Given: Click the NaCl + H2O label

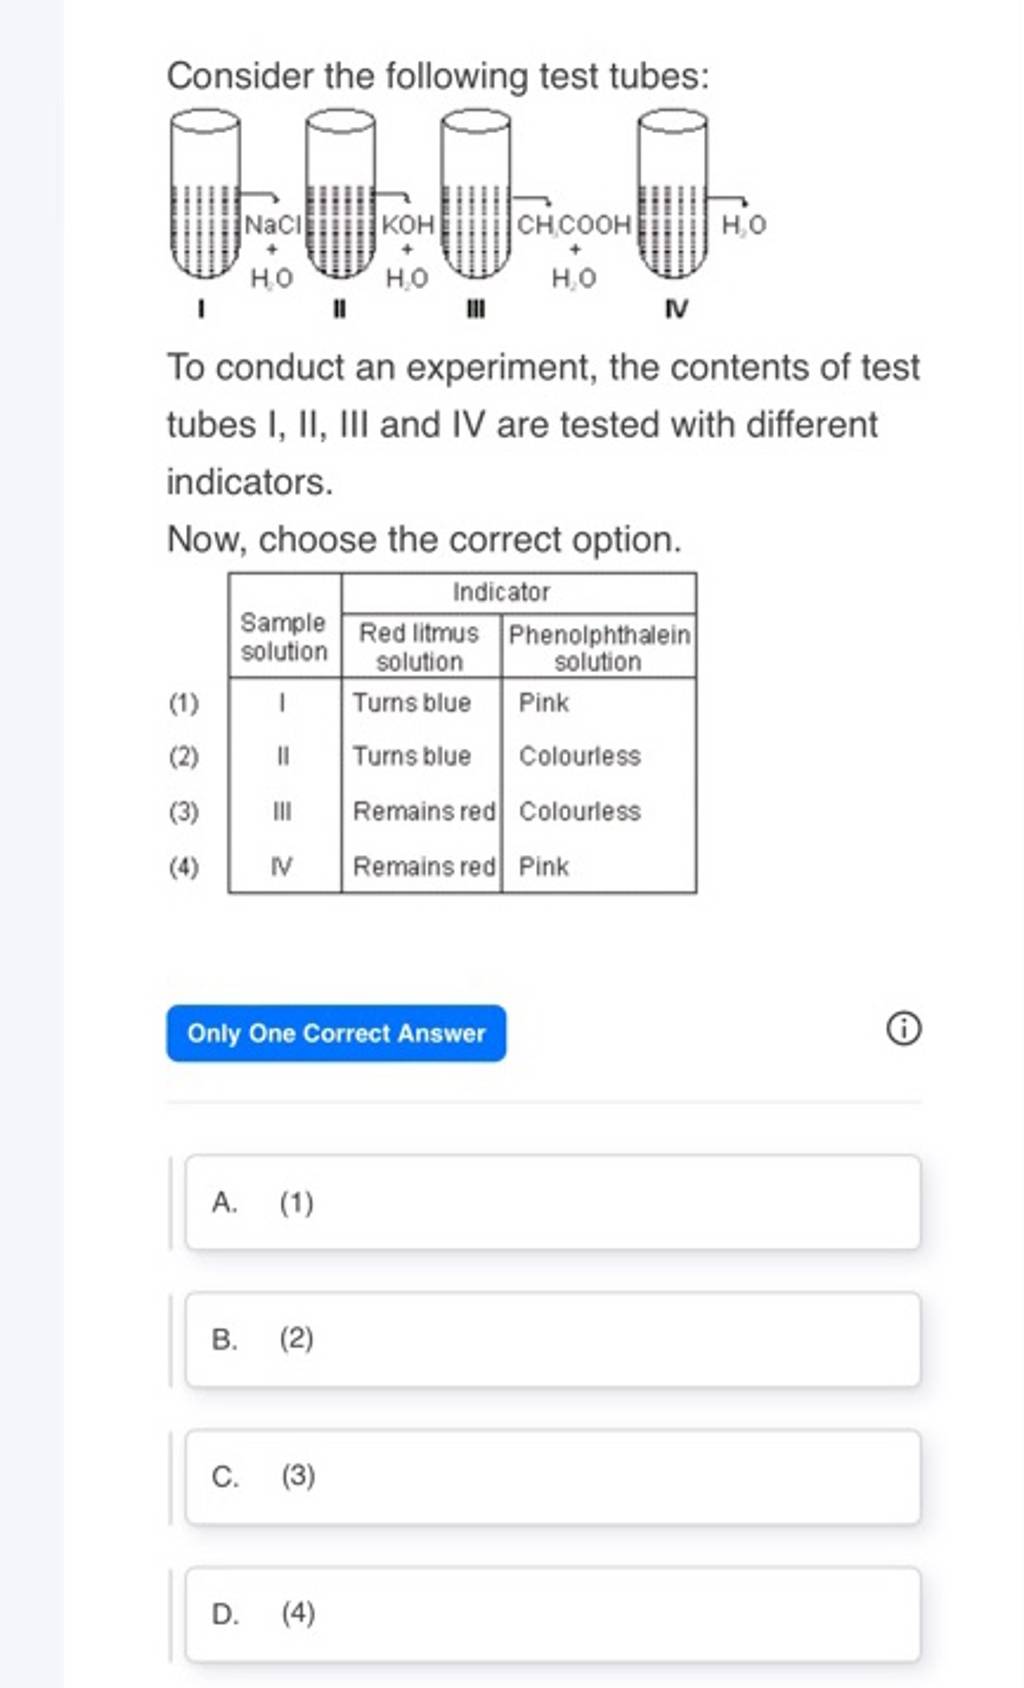Looking at the screenshot, I should pyautogui.click(x=270, y=240).
